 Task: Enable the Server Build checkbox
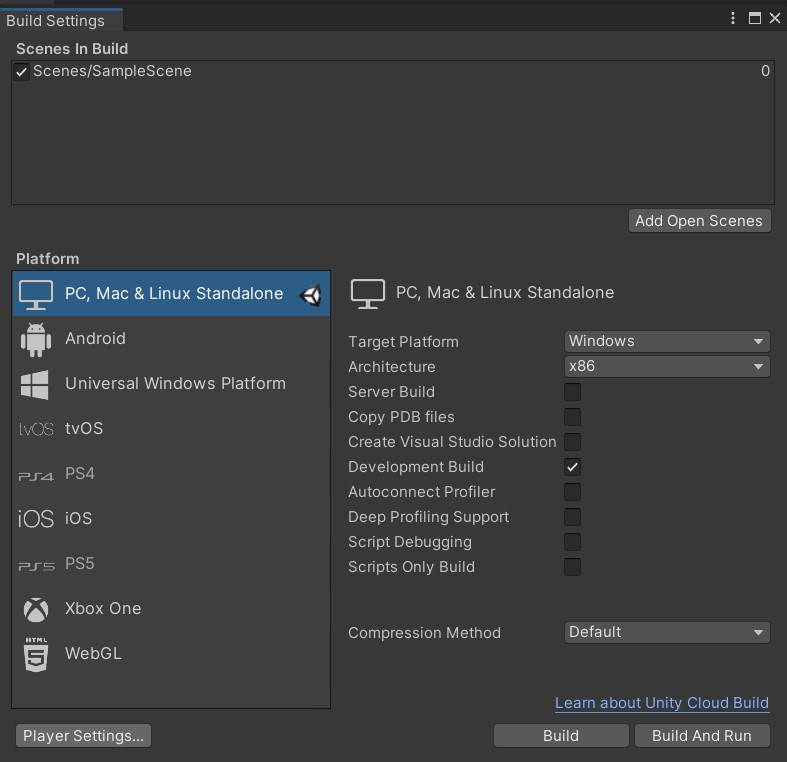click(572, 392)
